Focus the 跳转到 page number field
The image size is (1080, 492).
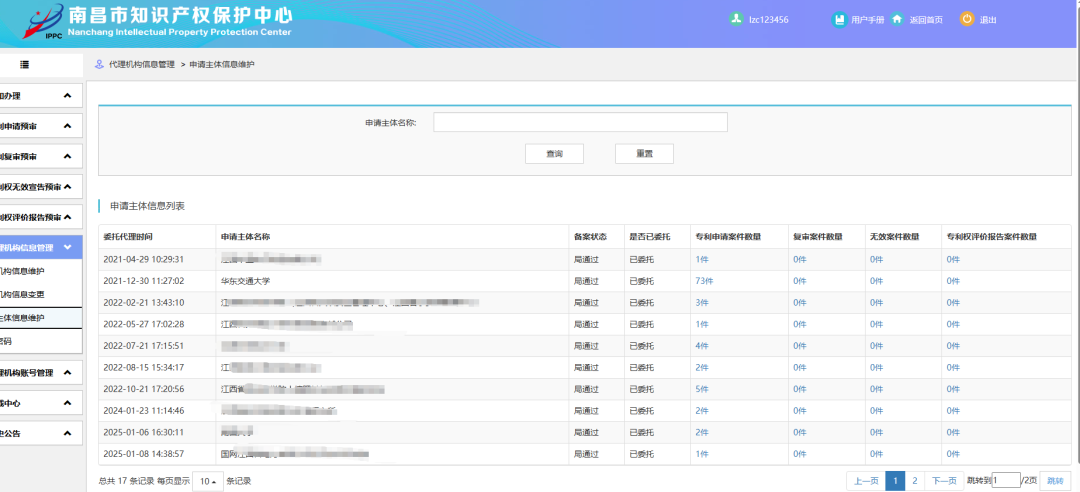(1006, 480)
